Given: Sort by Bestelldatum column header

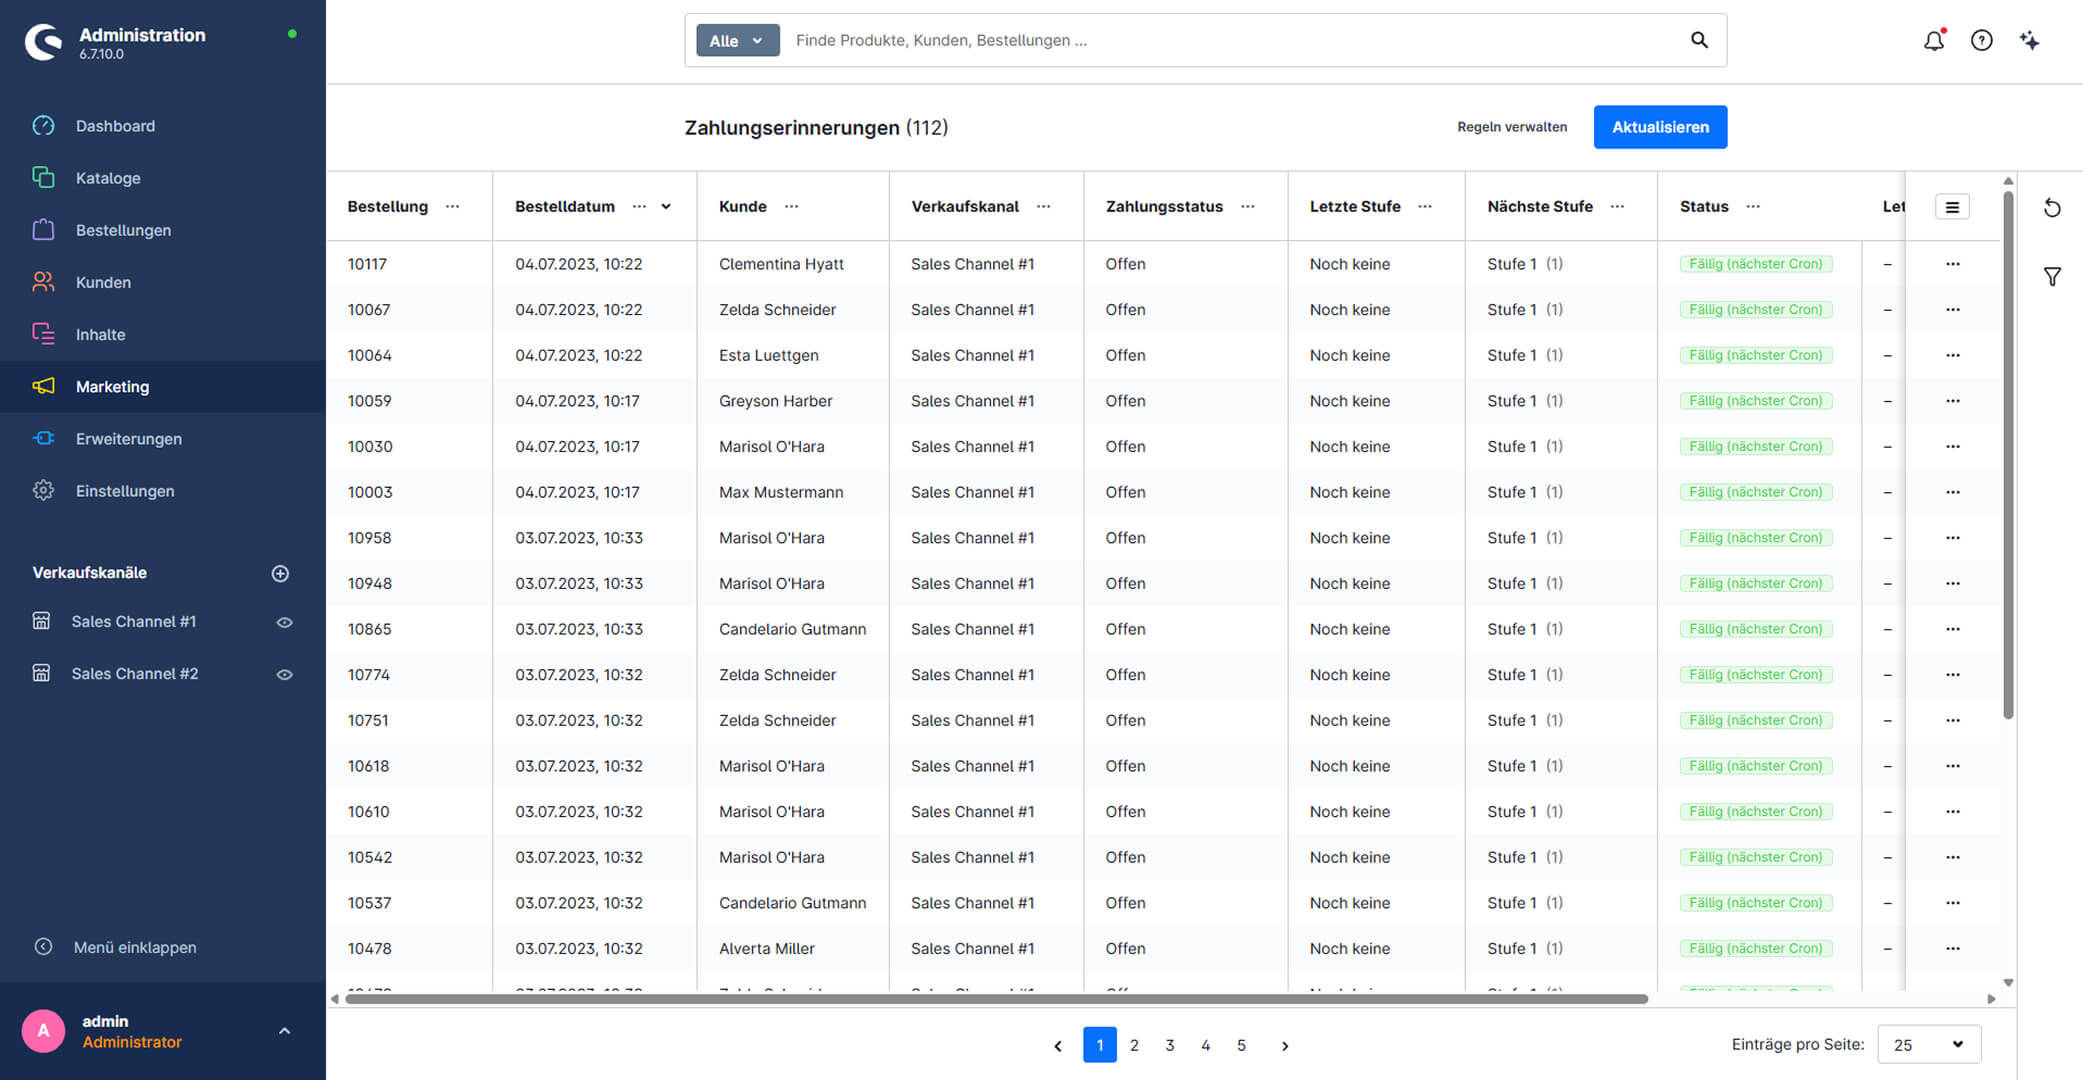Looking at the screenshot, I should 565,207.
